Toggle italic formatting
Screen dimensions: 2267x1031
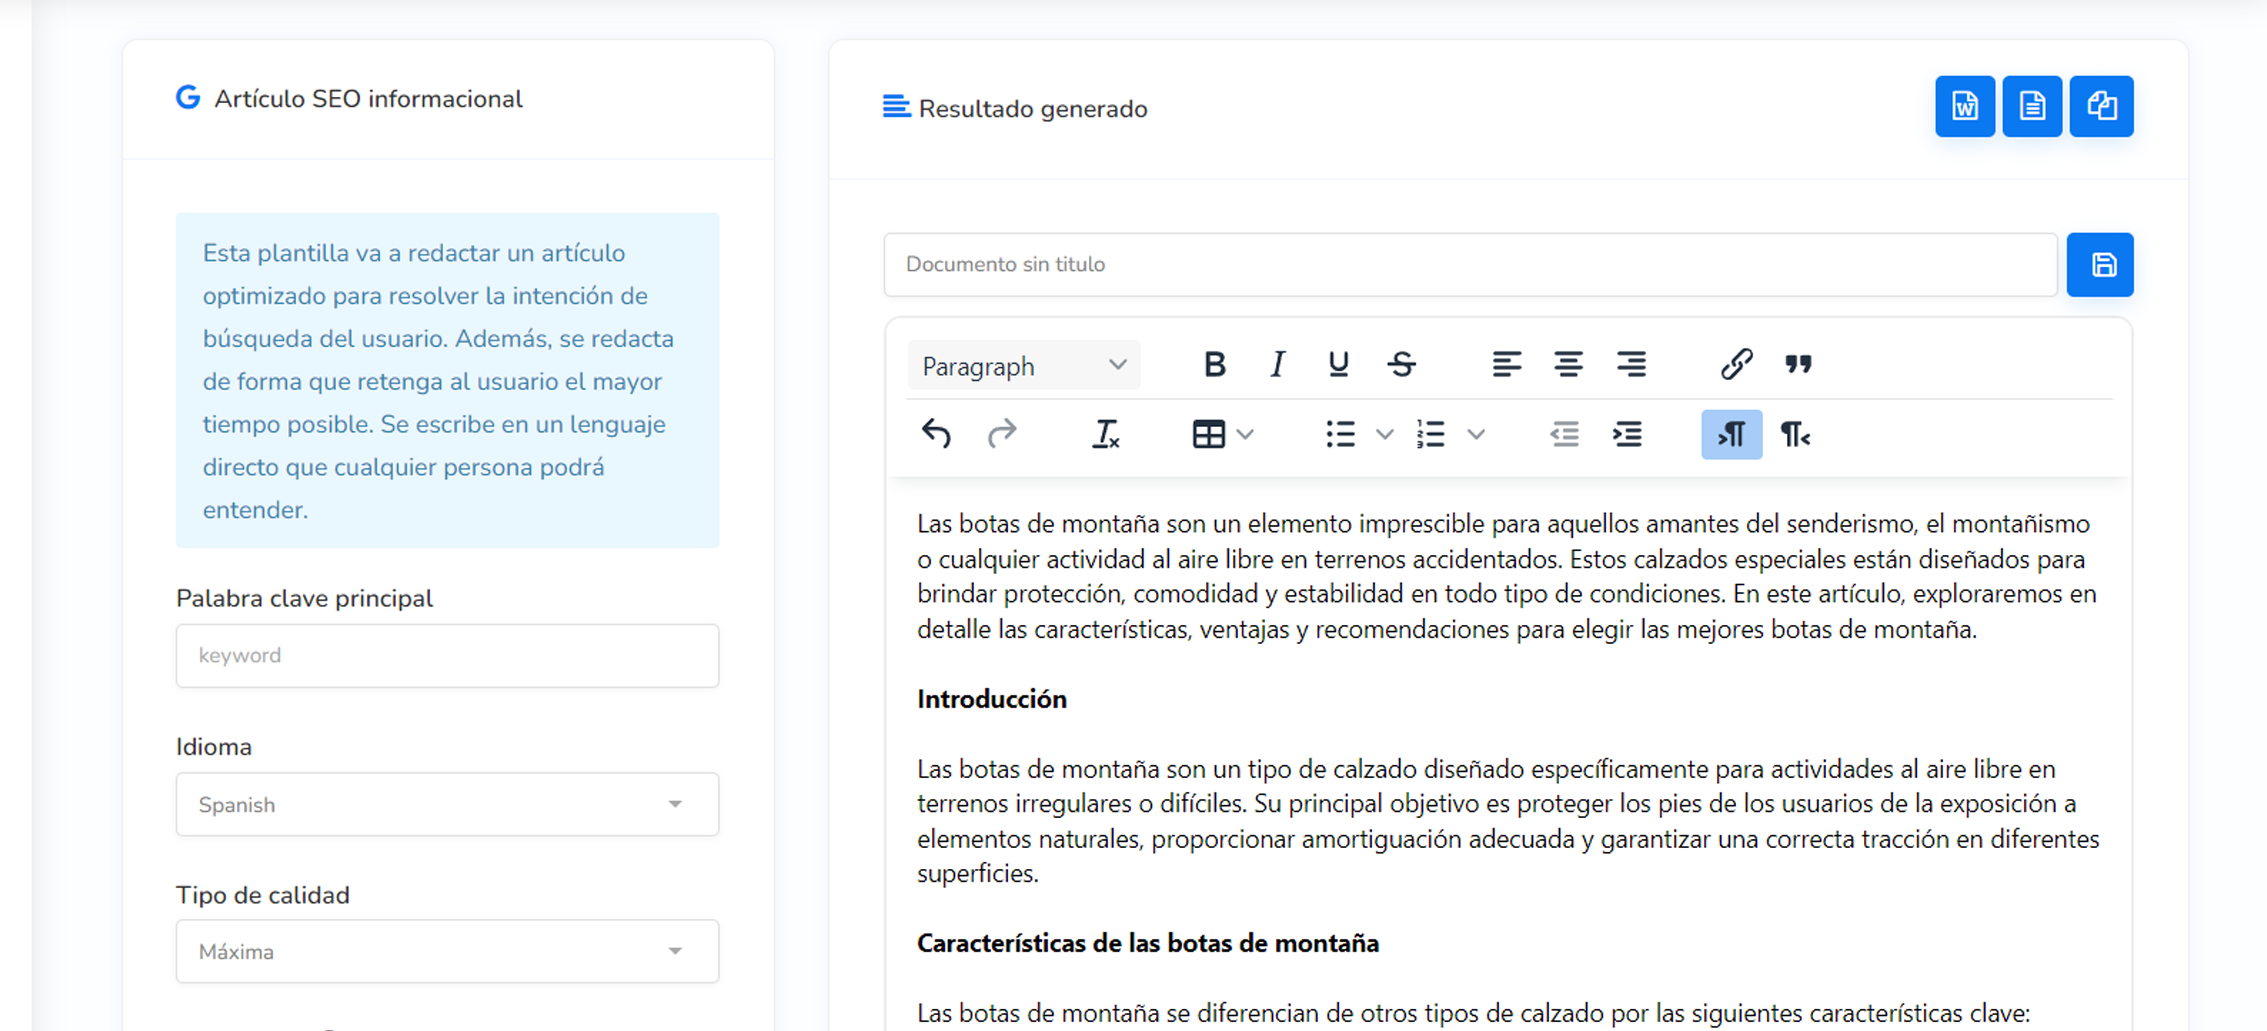1277,365
